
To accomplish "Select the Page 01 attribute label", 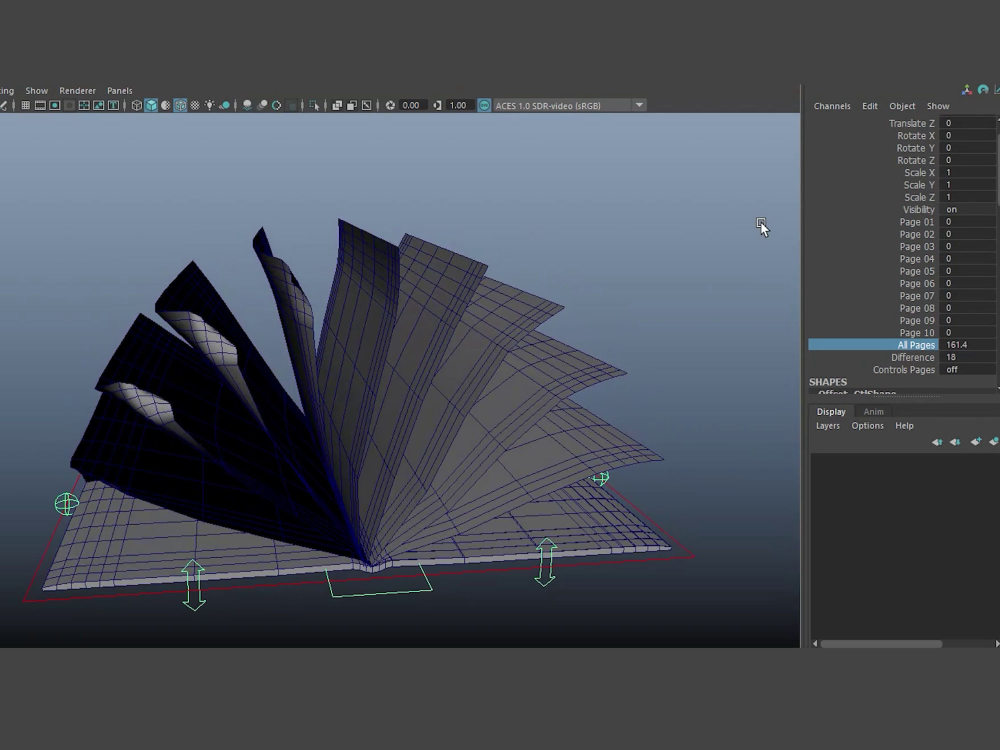I will coord(916,222).
